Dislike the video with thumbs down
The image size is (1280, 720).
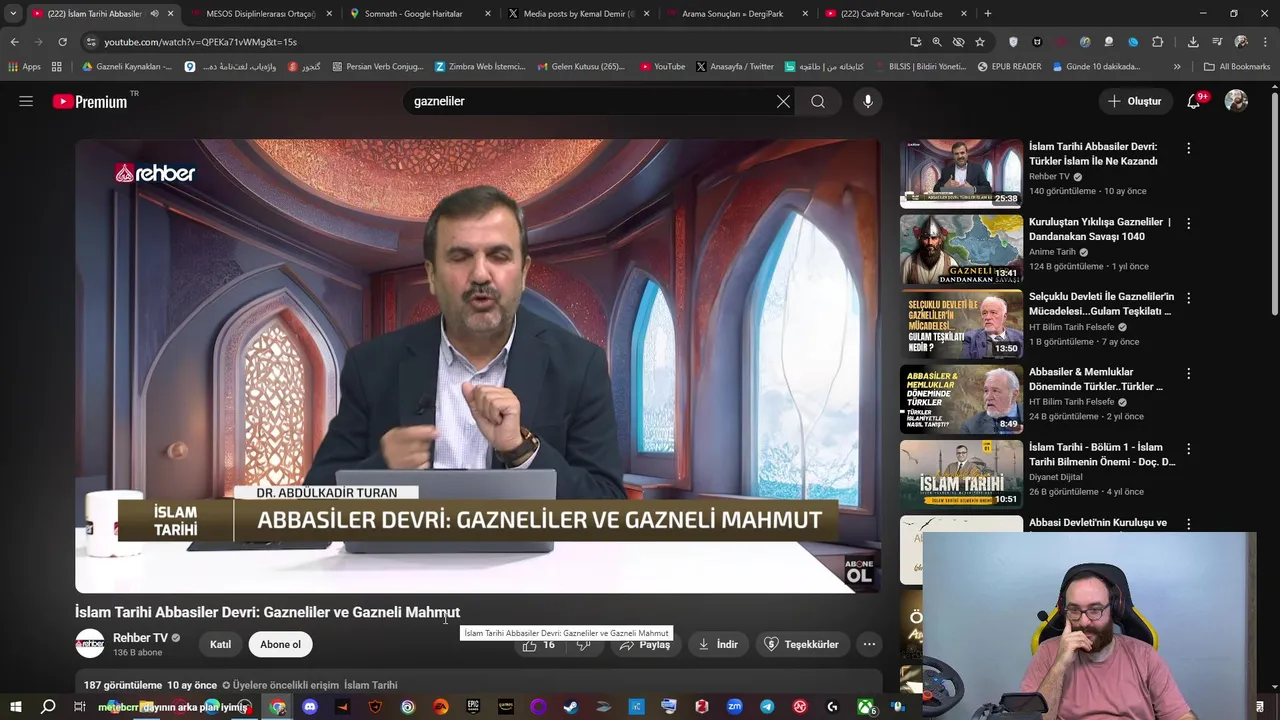[584, 645]
